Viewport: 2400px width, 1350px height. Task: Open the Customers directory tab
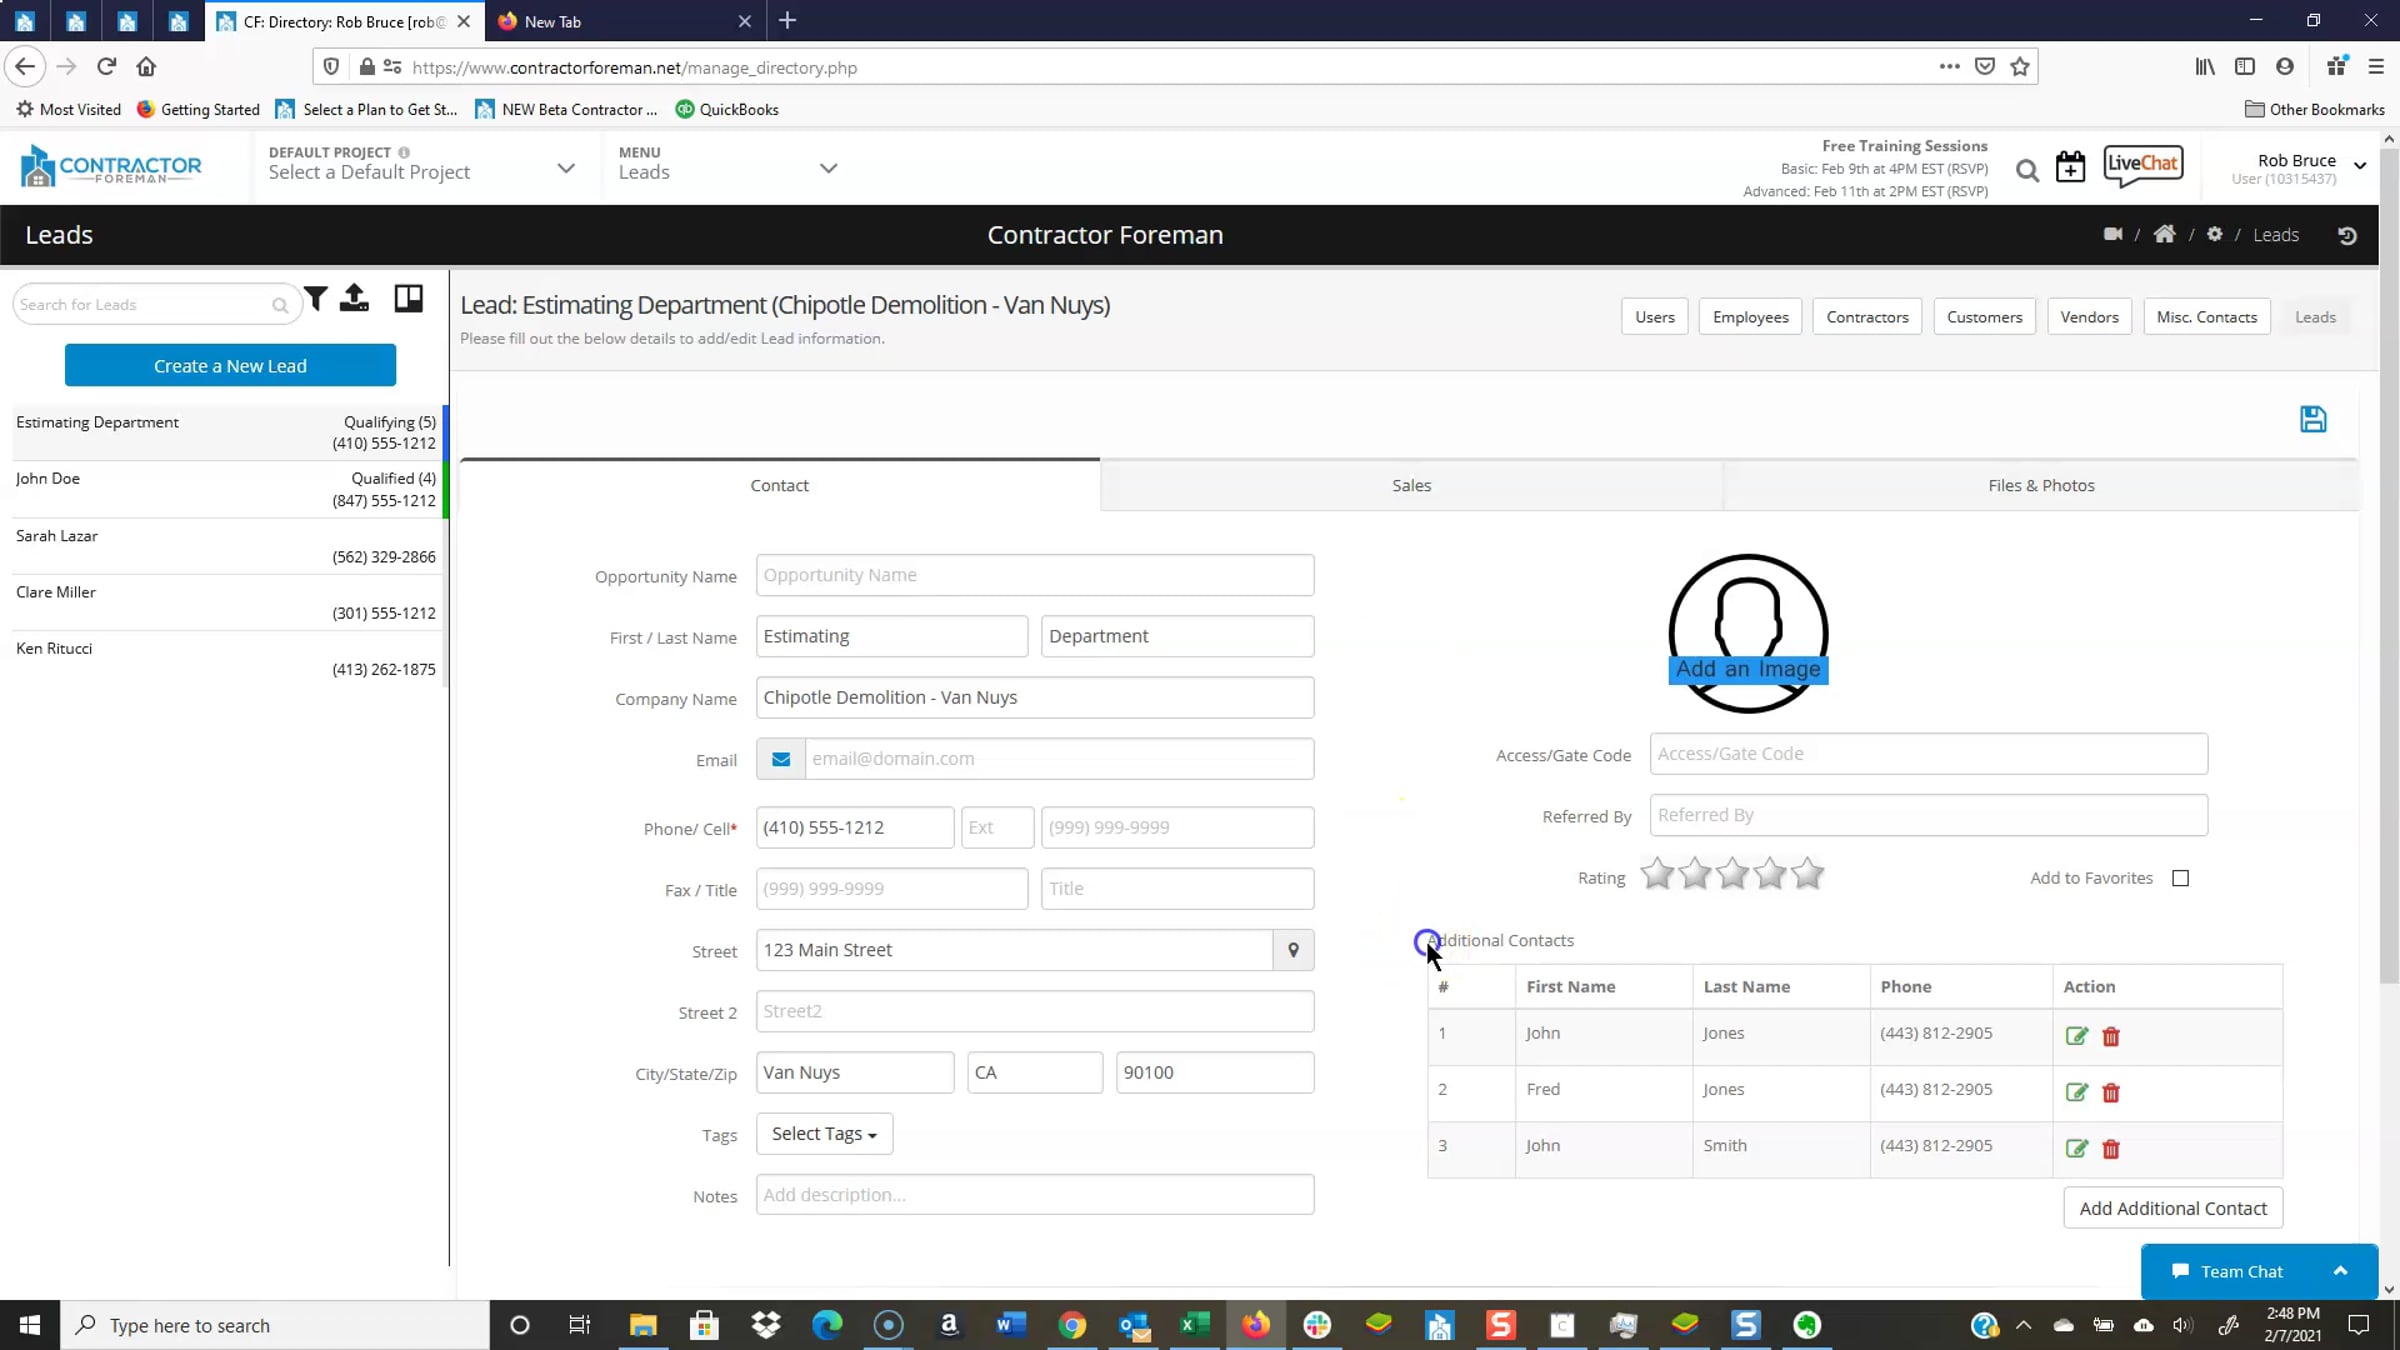(x=1984, y=317)
